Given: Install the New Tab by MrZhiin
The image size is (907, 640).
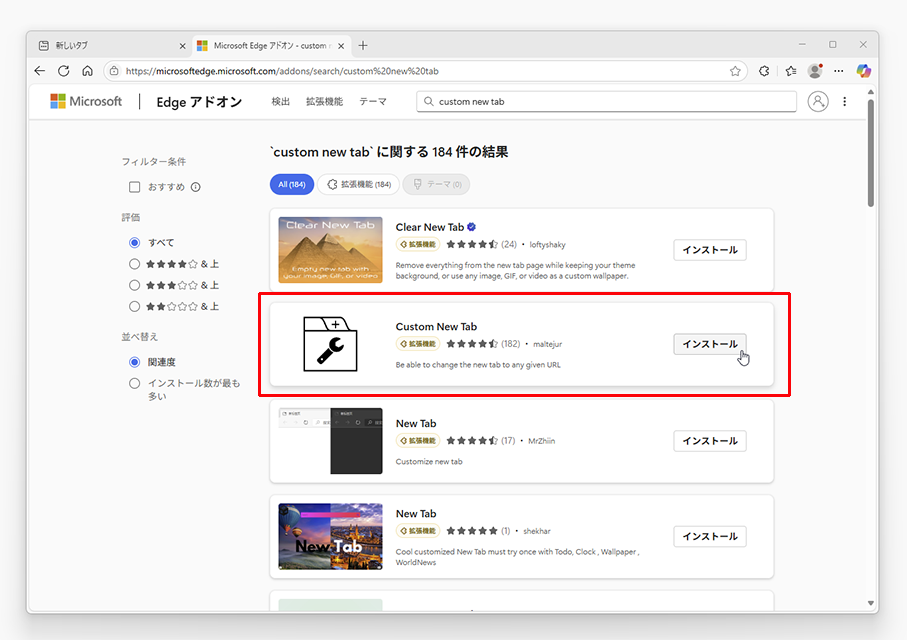Looking at the screenshot, I should (710, 441).
